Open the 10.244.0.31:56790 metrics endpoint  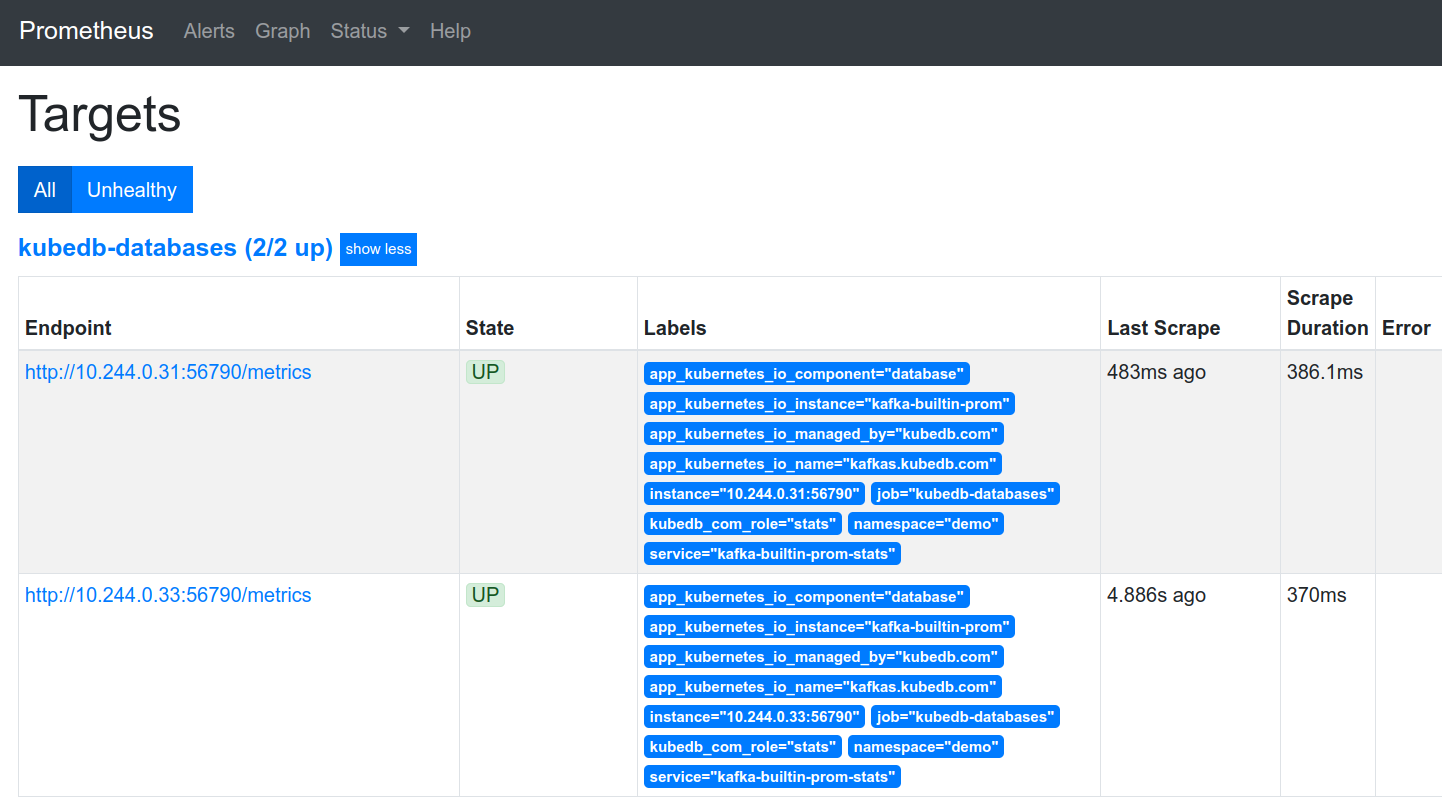168,372
